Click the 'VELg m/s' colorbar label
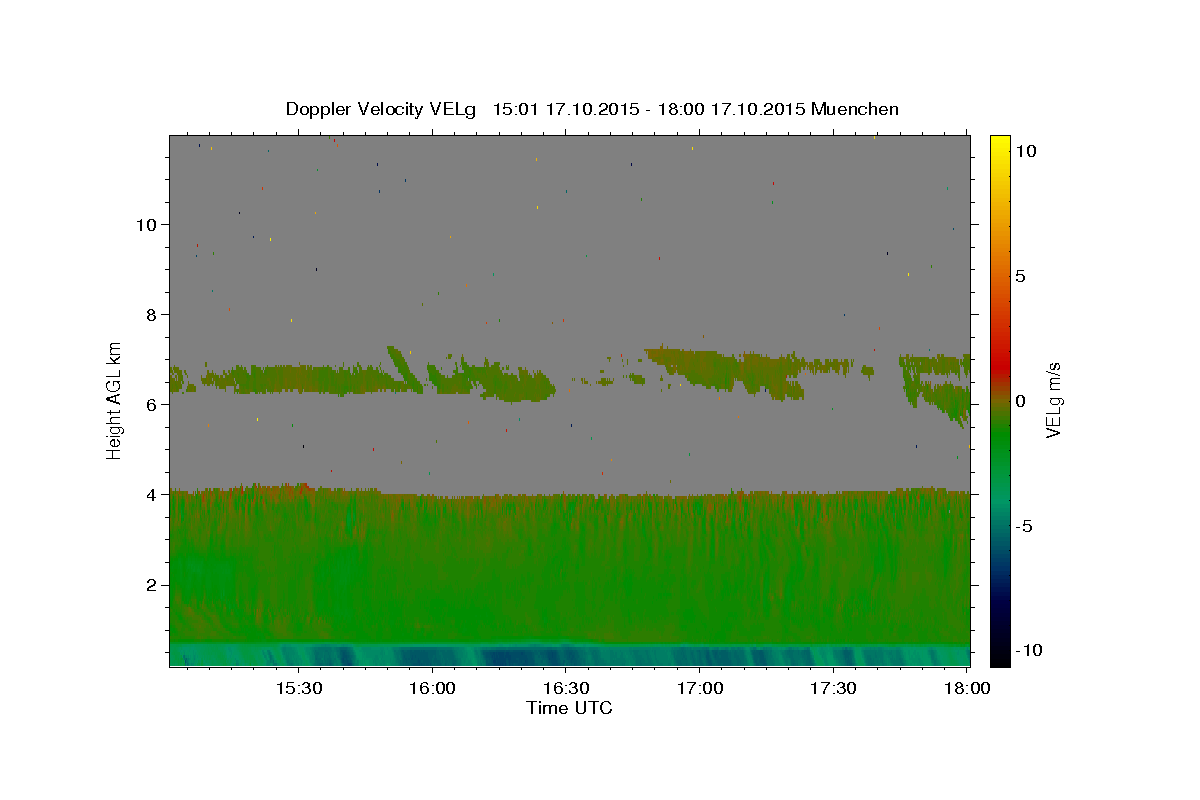Screen dimensions: 1200x800 pos(1053,400)
